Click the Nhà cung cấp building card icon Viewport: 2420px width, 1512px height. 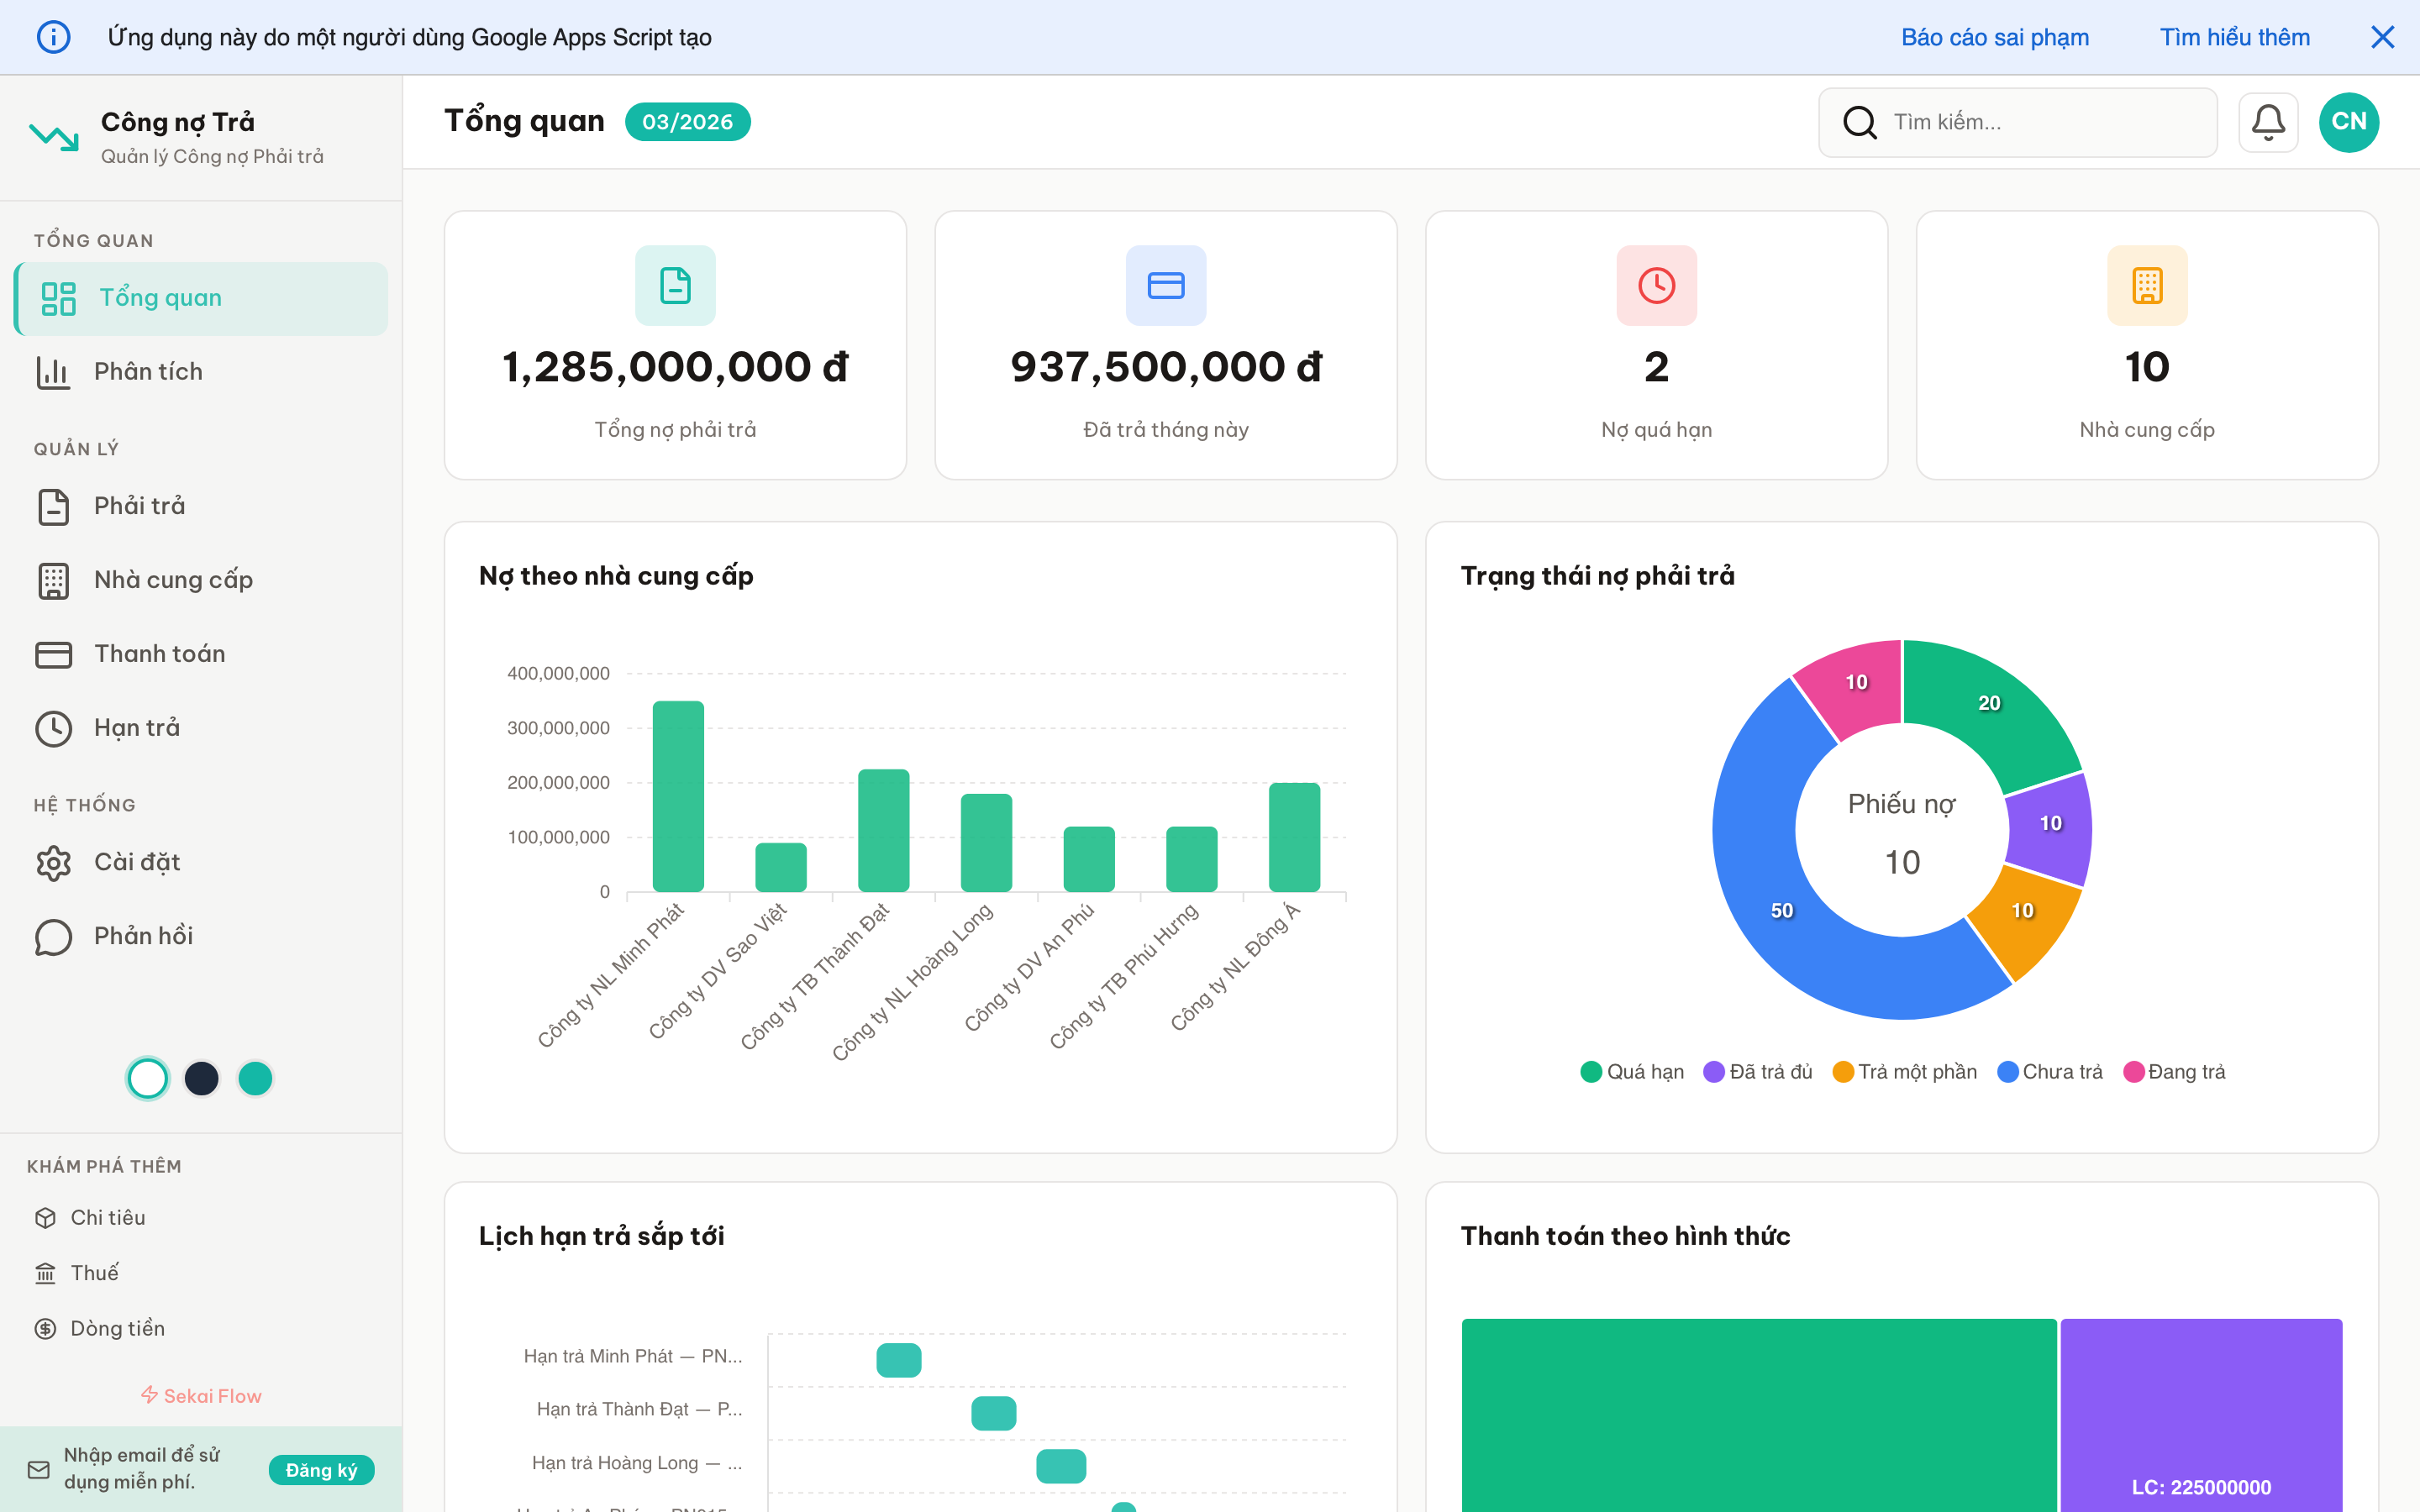[2146, 285]
